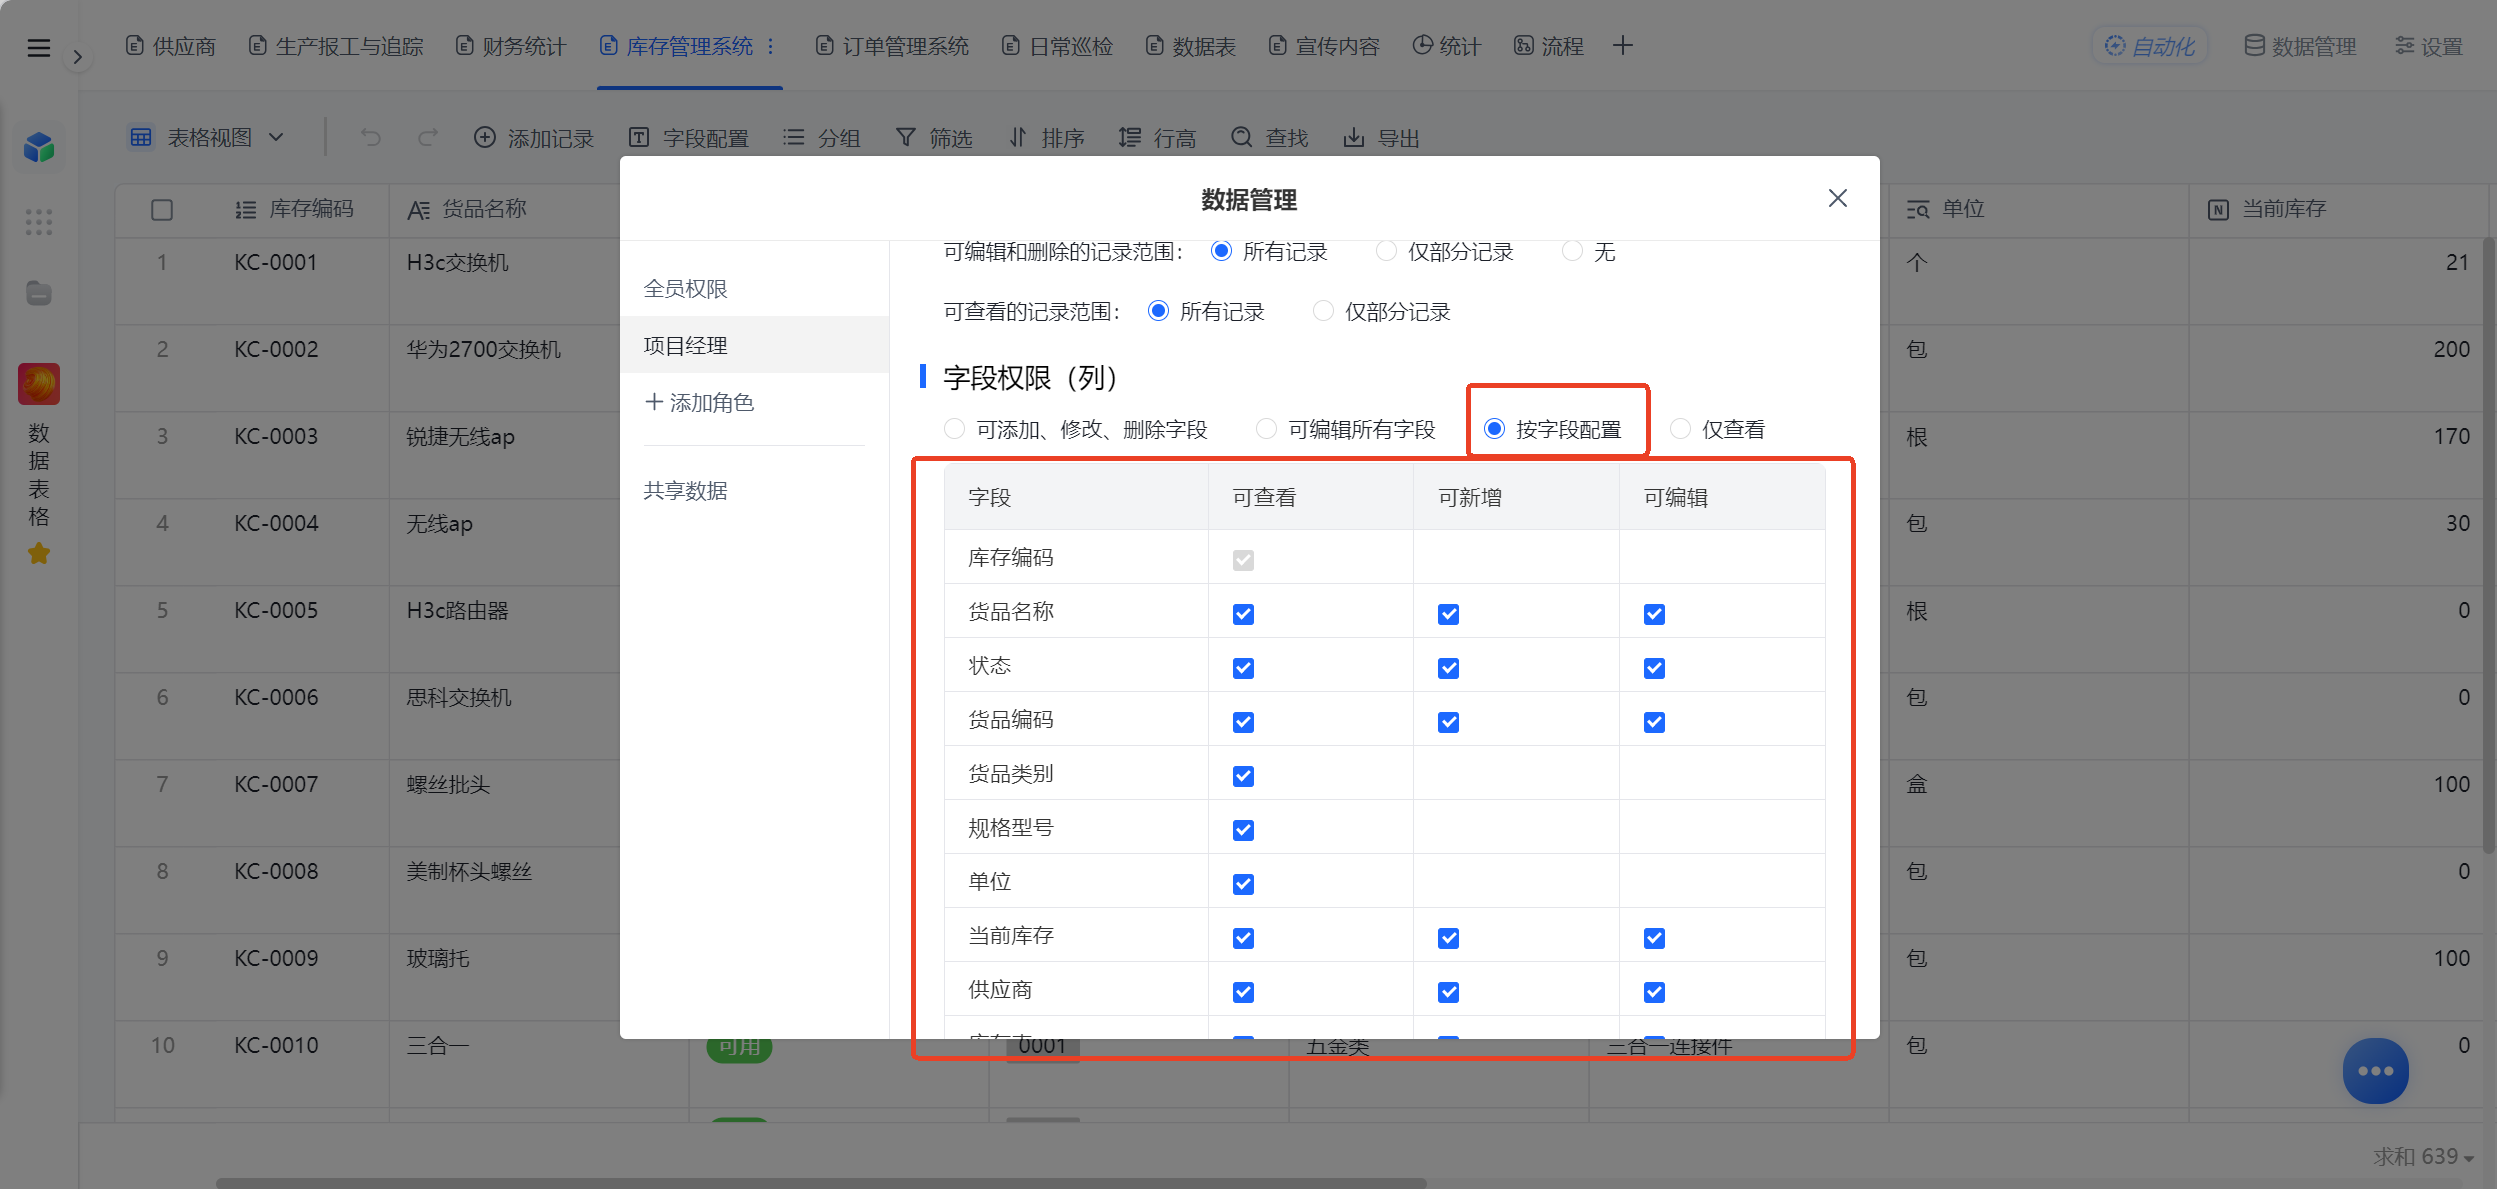Click the horizontal scrollbar at bottom
The width and height of the screenshot is (2497, 1189).
821,1183
